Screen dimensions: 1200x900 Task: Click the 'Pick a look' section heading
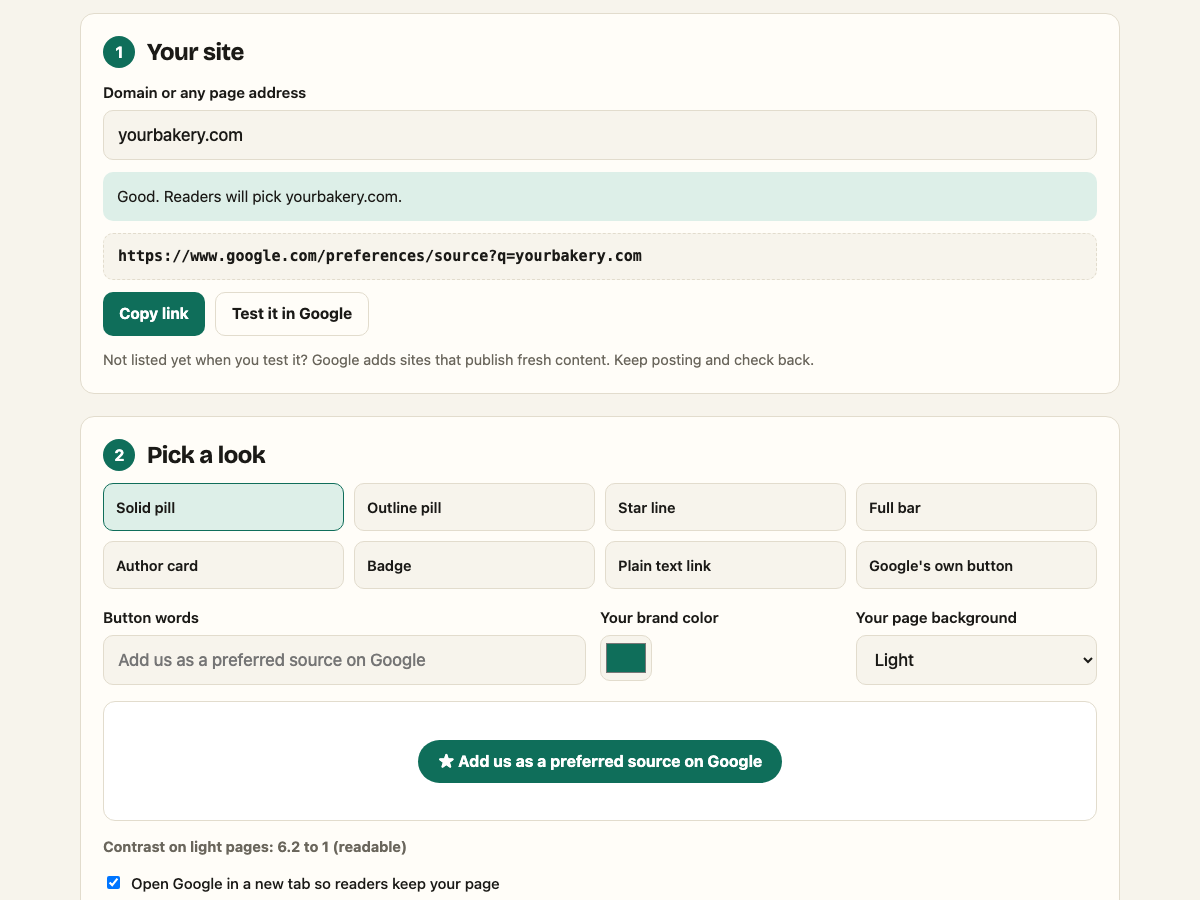point(206,455)
